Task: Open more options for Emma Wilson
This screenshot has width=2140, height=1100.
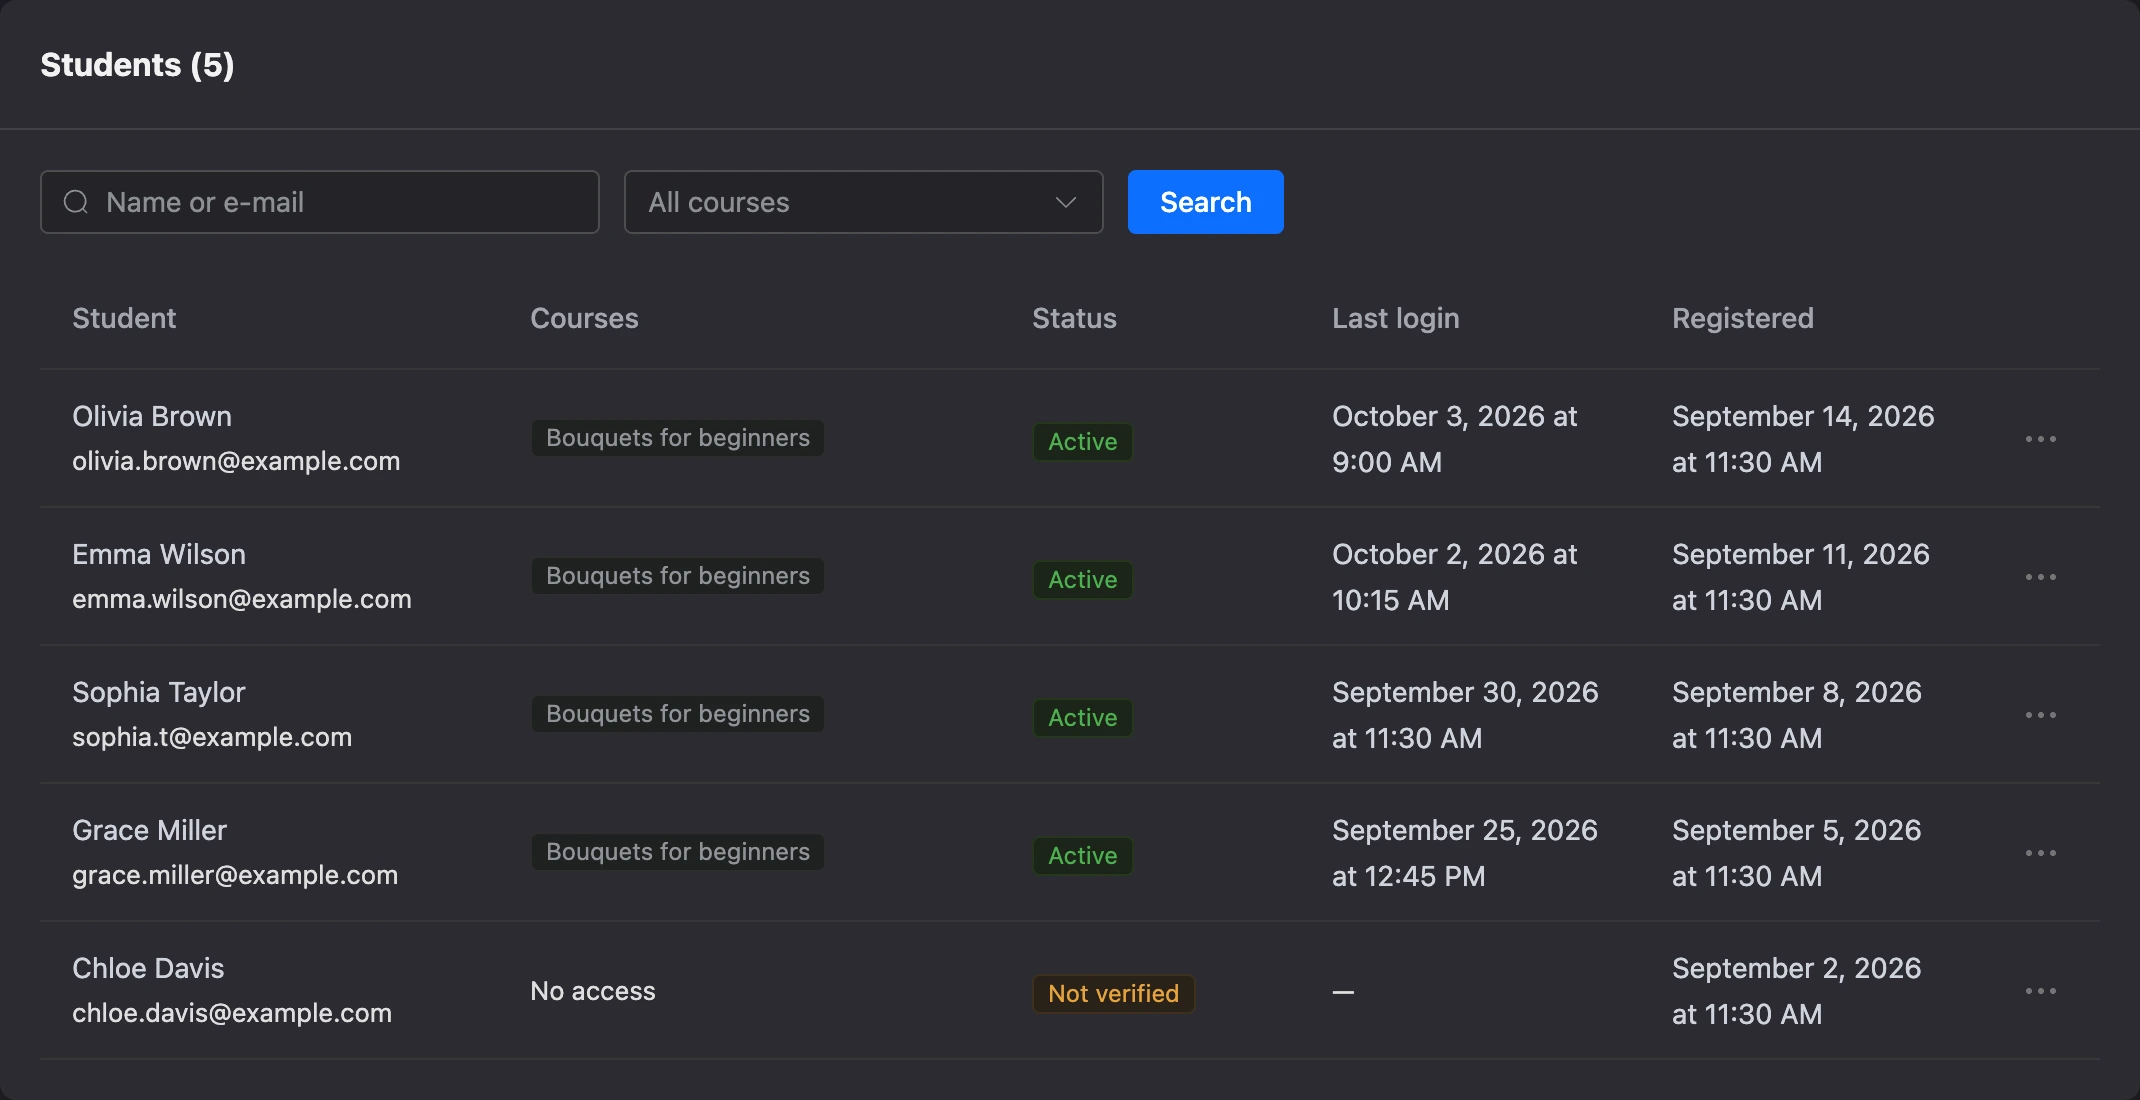Action: pos(2040,577)
